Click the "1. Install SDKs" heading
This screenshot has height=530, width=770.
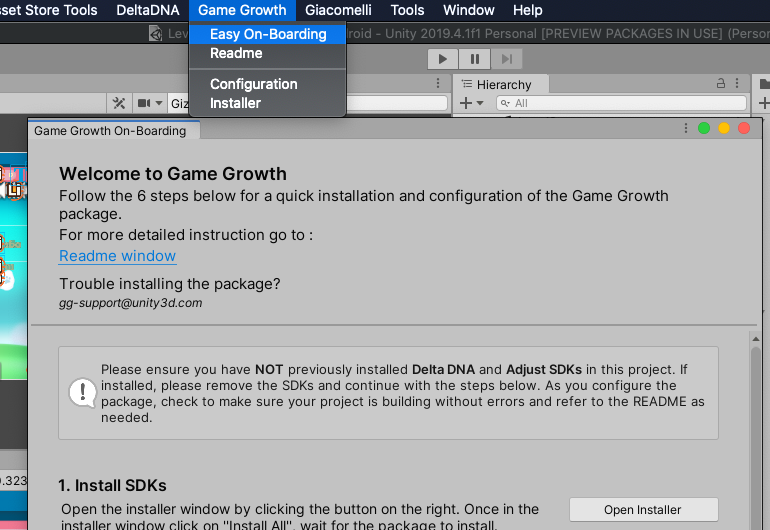[x=112, y=485]
